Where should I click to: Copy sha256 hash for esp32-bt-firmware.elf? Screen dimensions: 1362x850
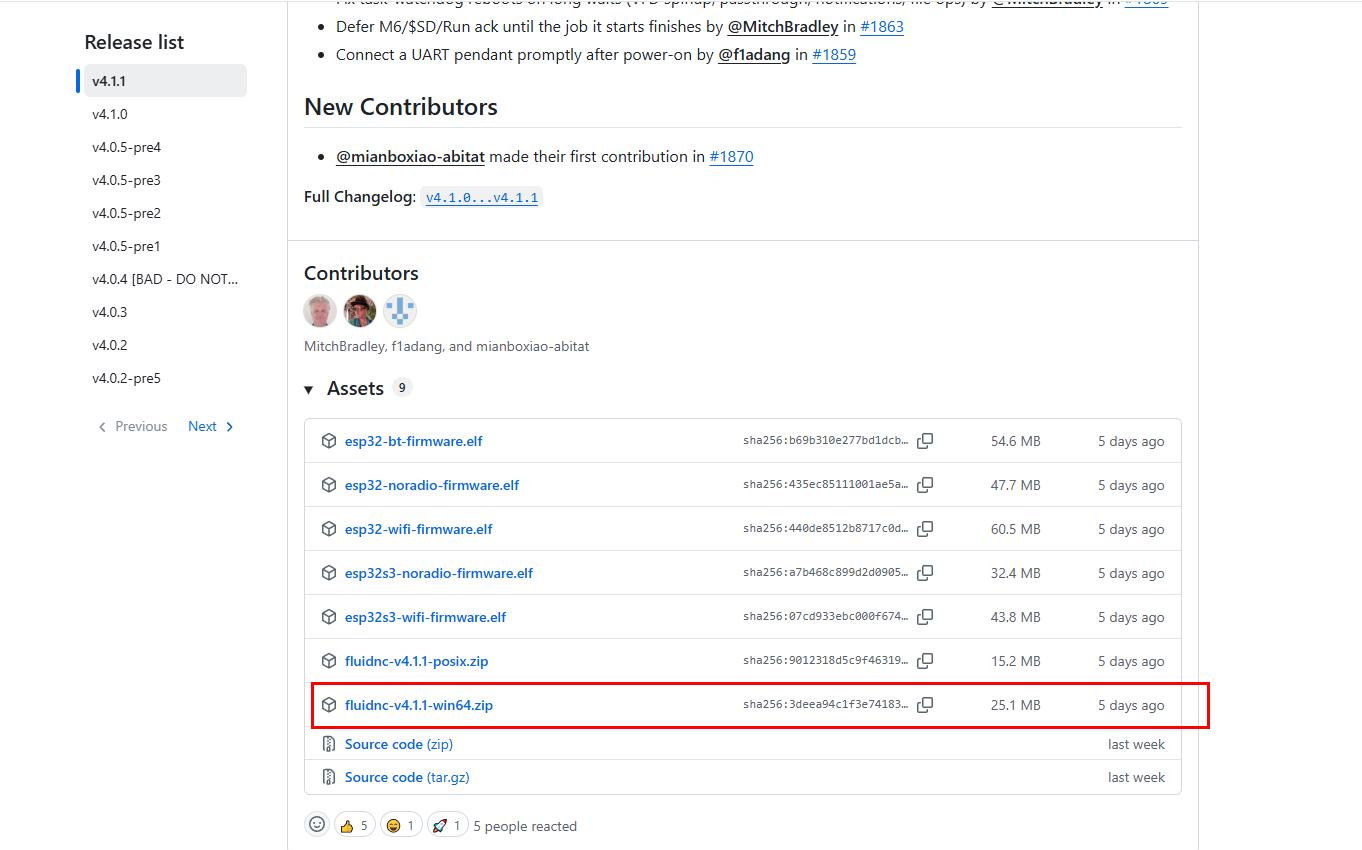pos(925,441)
